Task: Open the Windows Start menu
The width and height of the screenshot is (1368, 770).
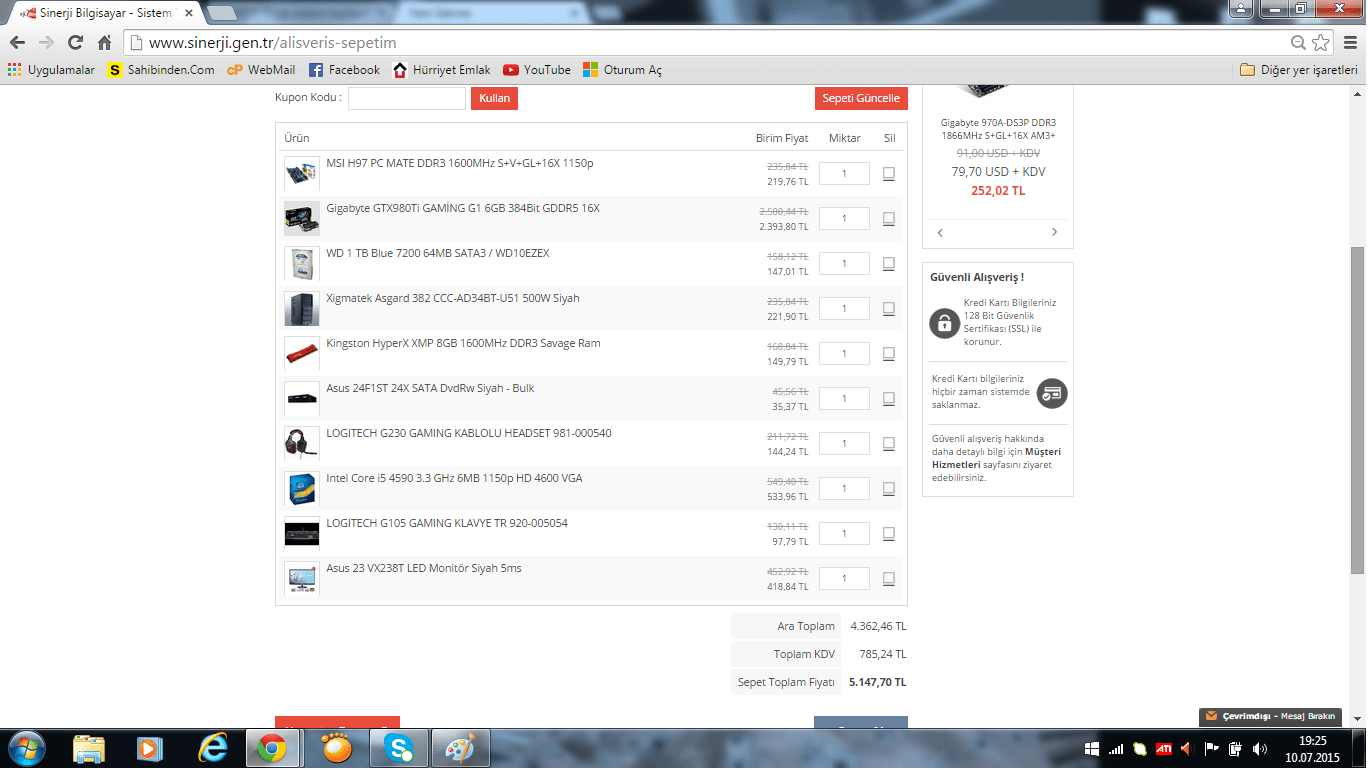Action: pos(26,748)
